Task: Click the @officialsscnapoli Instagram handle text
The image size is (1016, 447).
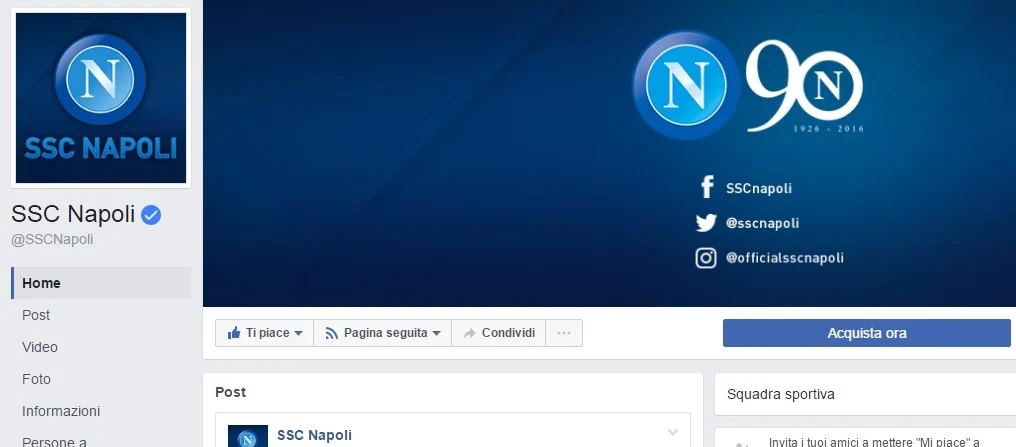Action: [x=785, y=258]
